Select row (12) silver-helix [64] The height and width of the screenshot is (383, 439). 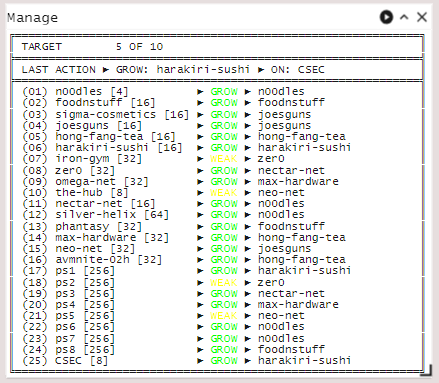click(x=187, y=214)
